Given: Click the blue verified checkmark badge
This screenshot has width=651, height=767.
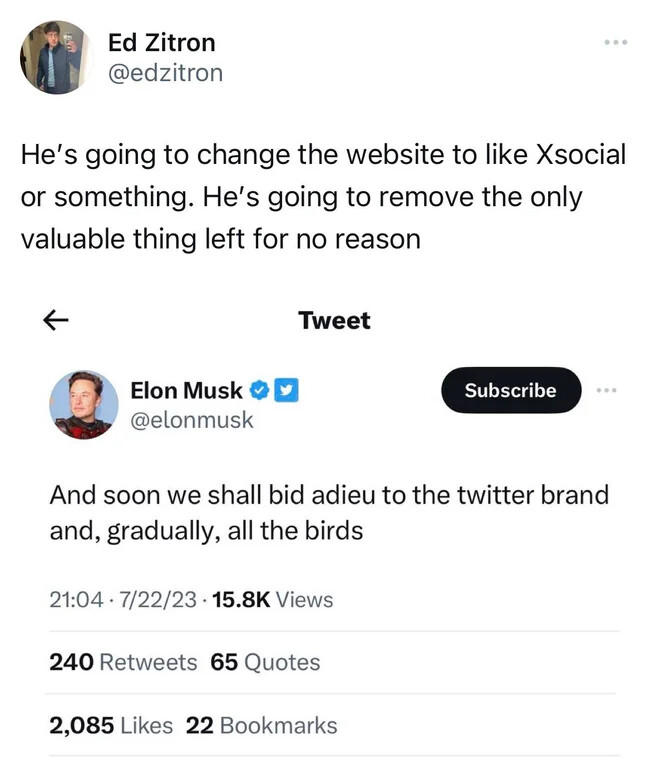Looking at the screenshot, I should (260, 390).
